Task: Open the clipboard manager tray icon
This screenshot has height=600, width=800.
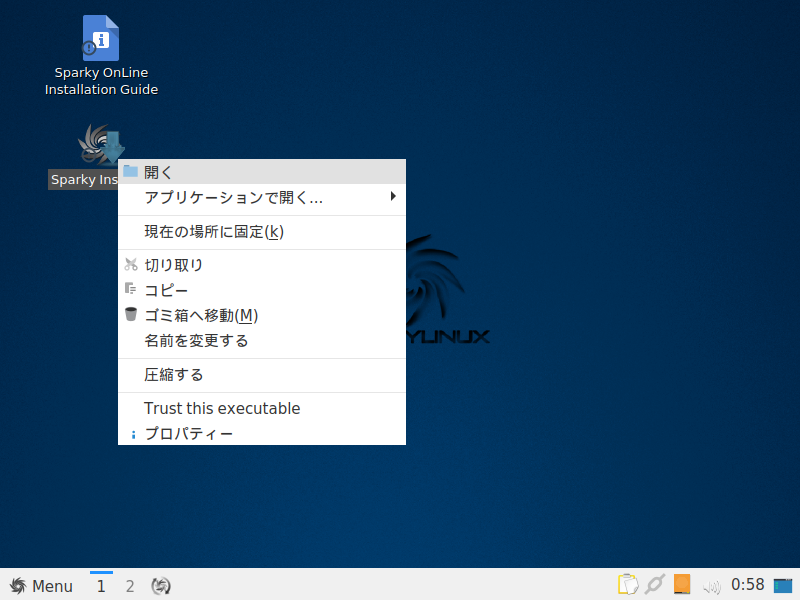Action: point(628,585)
